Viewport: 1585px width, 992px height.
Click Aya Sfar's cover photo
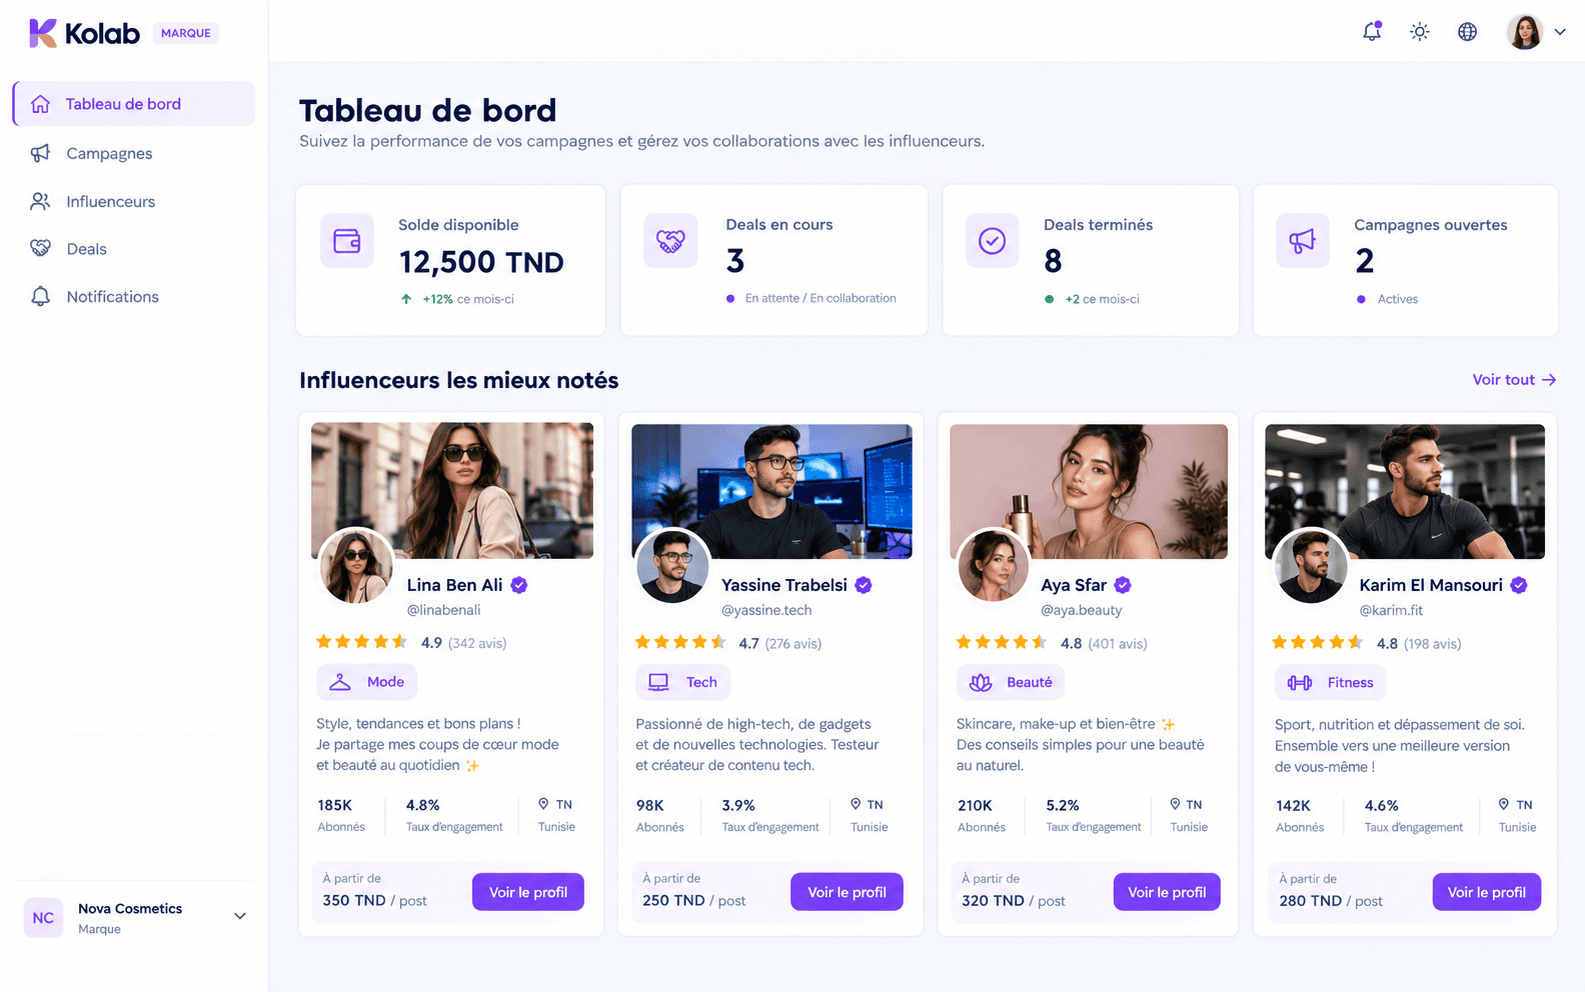coord(1088,491)
